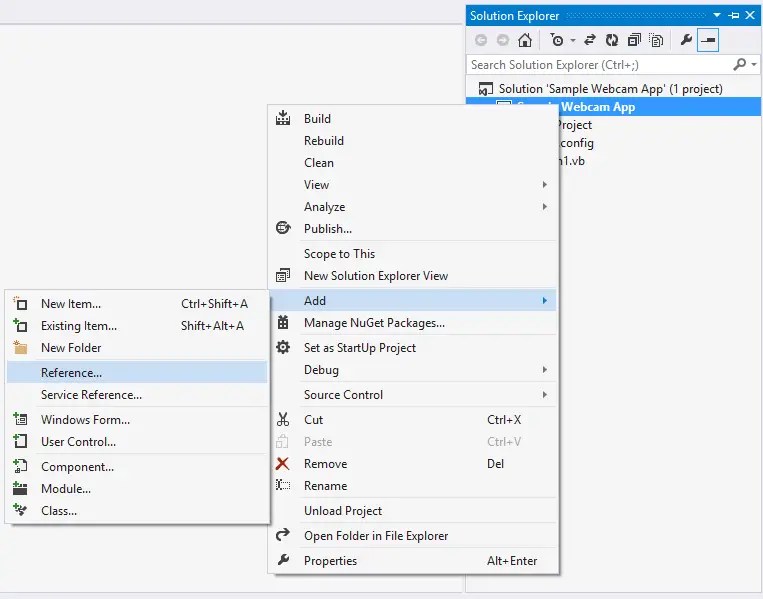Select Solution 'Sample Webcam App' tree node
Screen dimensions: 763x599
pyautogui.click(x=601, y=89)
